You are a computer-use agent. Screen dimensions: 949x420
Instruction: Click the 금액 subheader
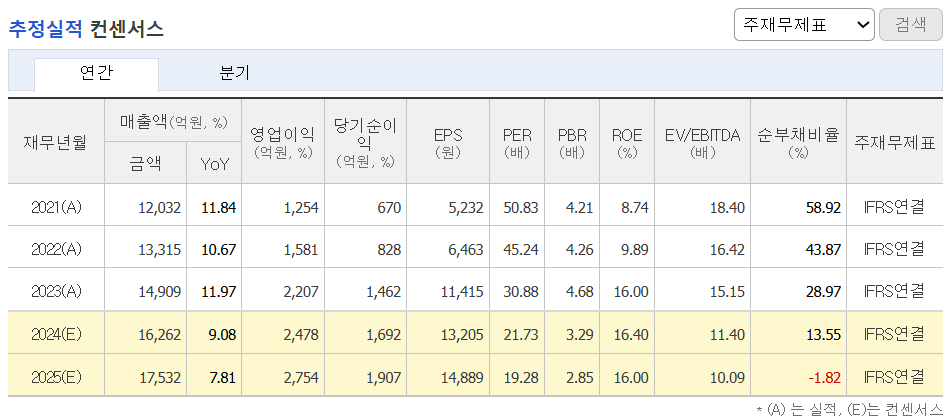(x=145, y=163)
